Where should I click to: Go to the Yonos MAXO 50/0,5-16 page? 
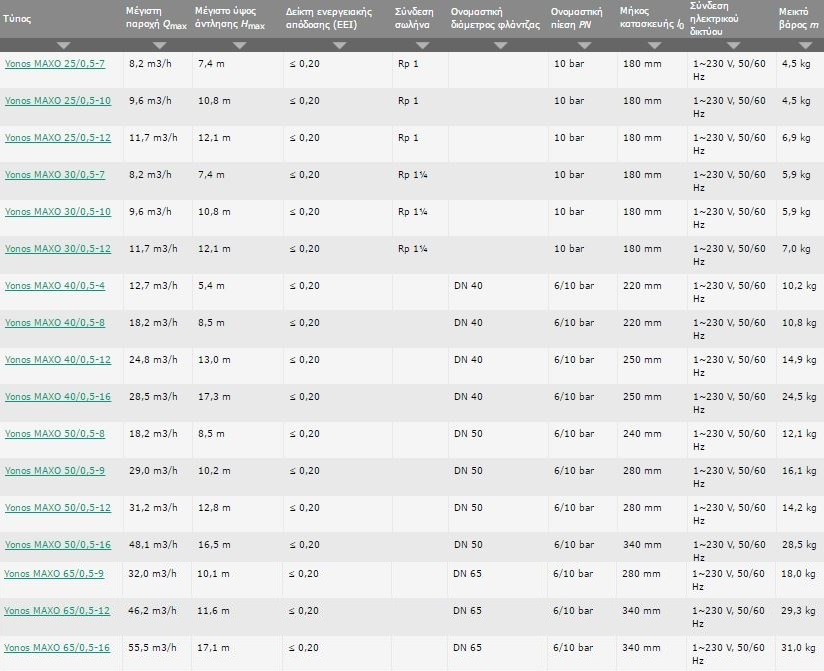pyautogui.click(x=58, y=544)
